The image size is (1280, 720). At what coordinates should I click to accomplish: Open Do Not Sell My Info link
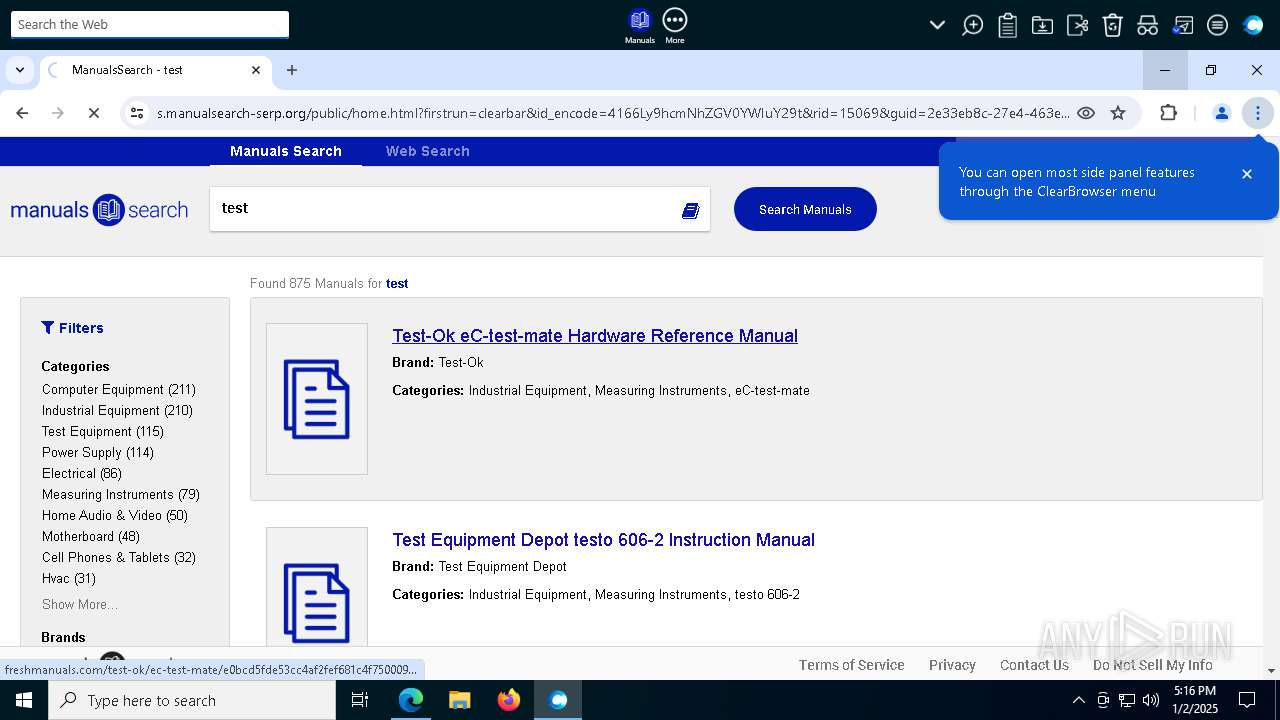pos(1153,665)
